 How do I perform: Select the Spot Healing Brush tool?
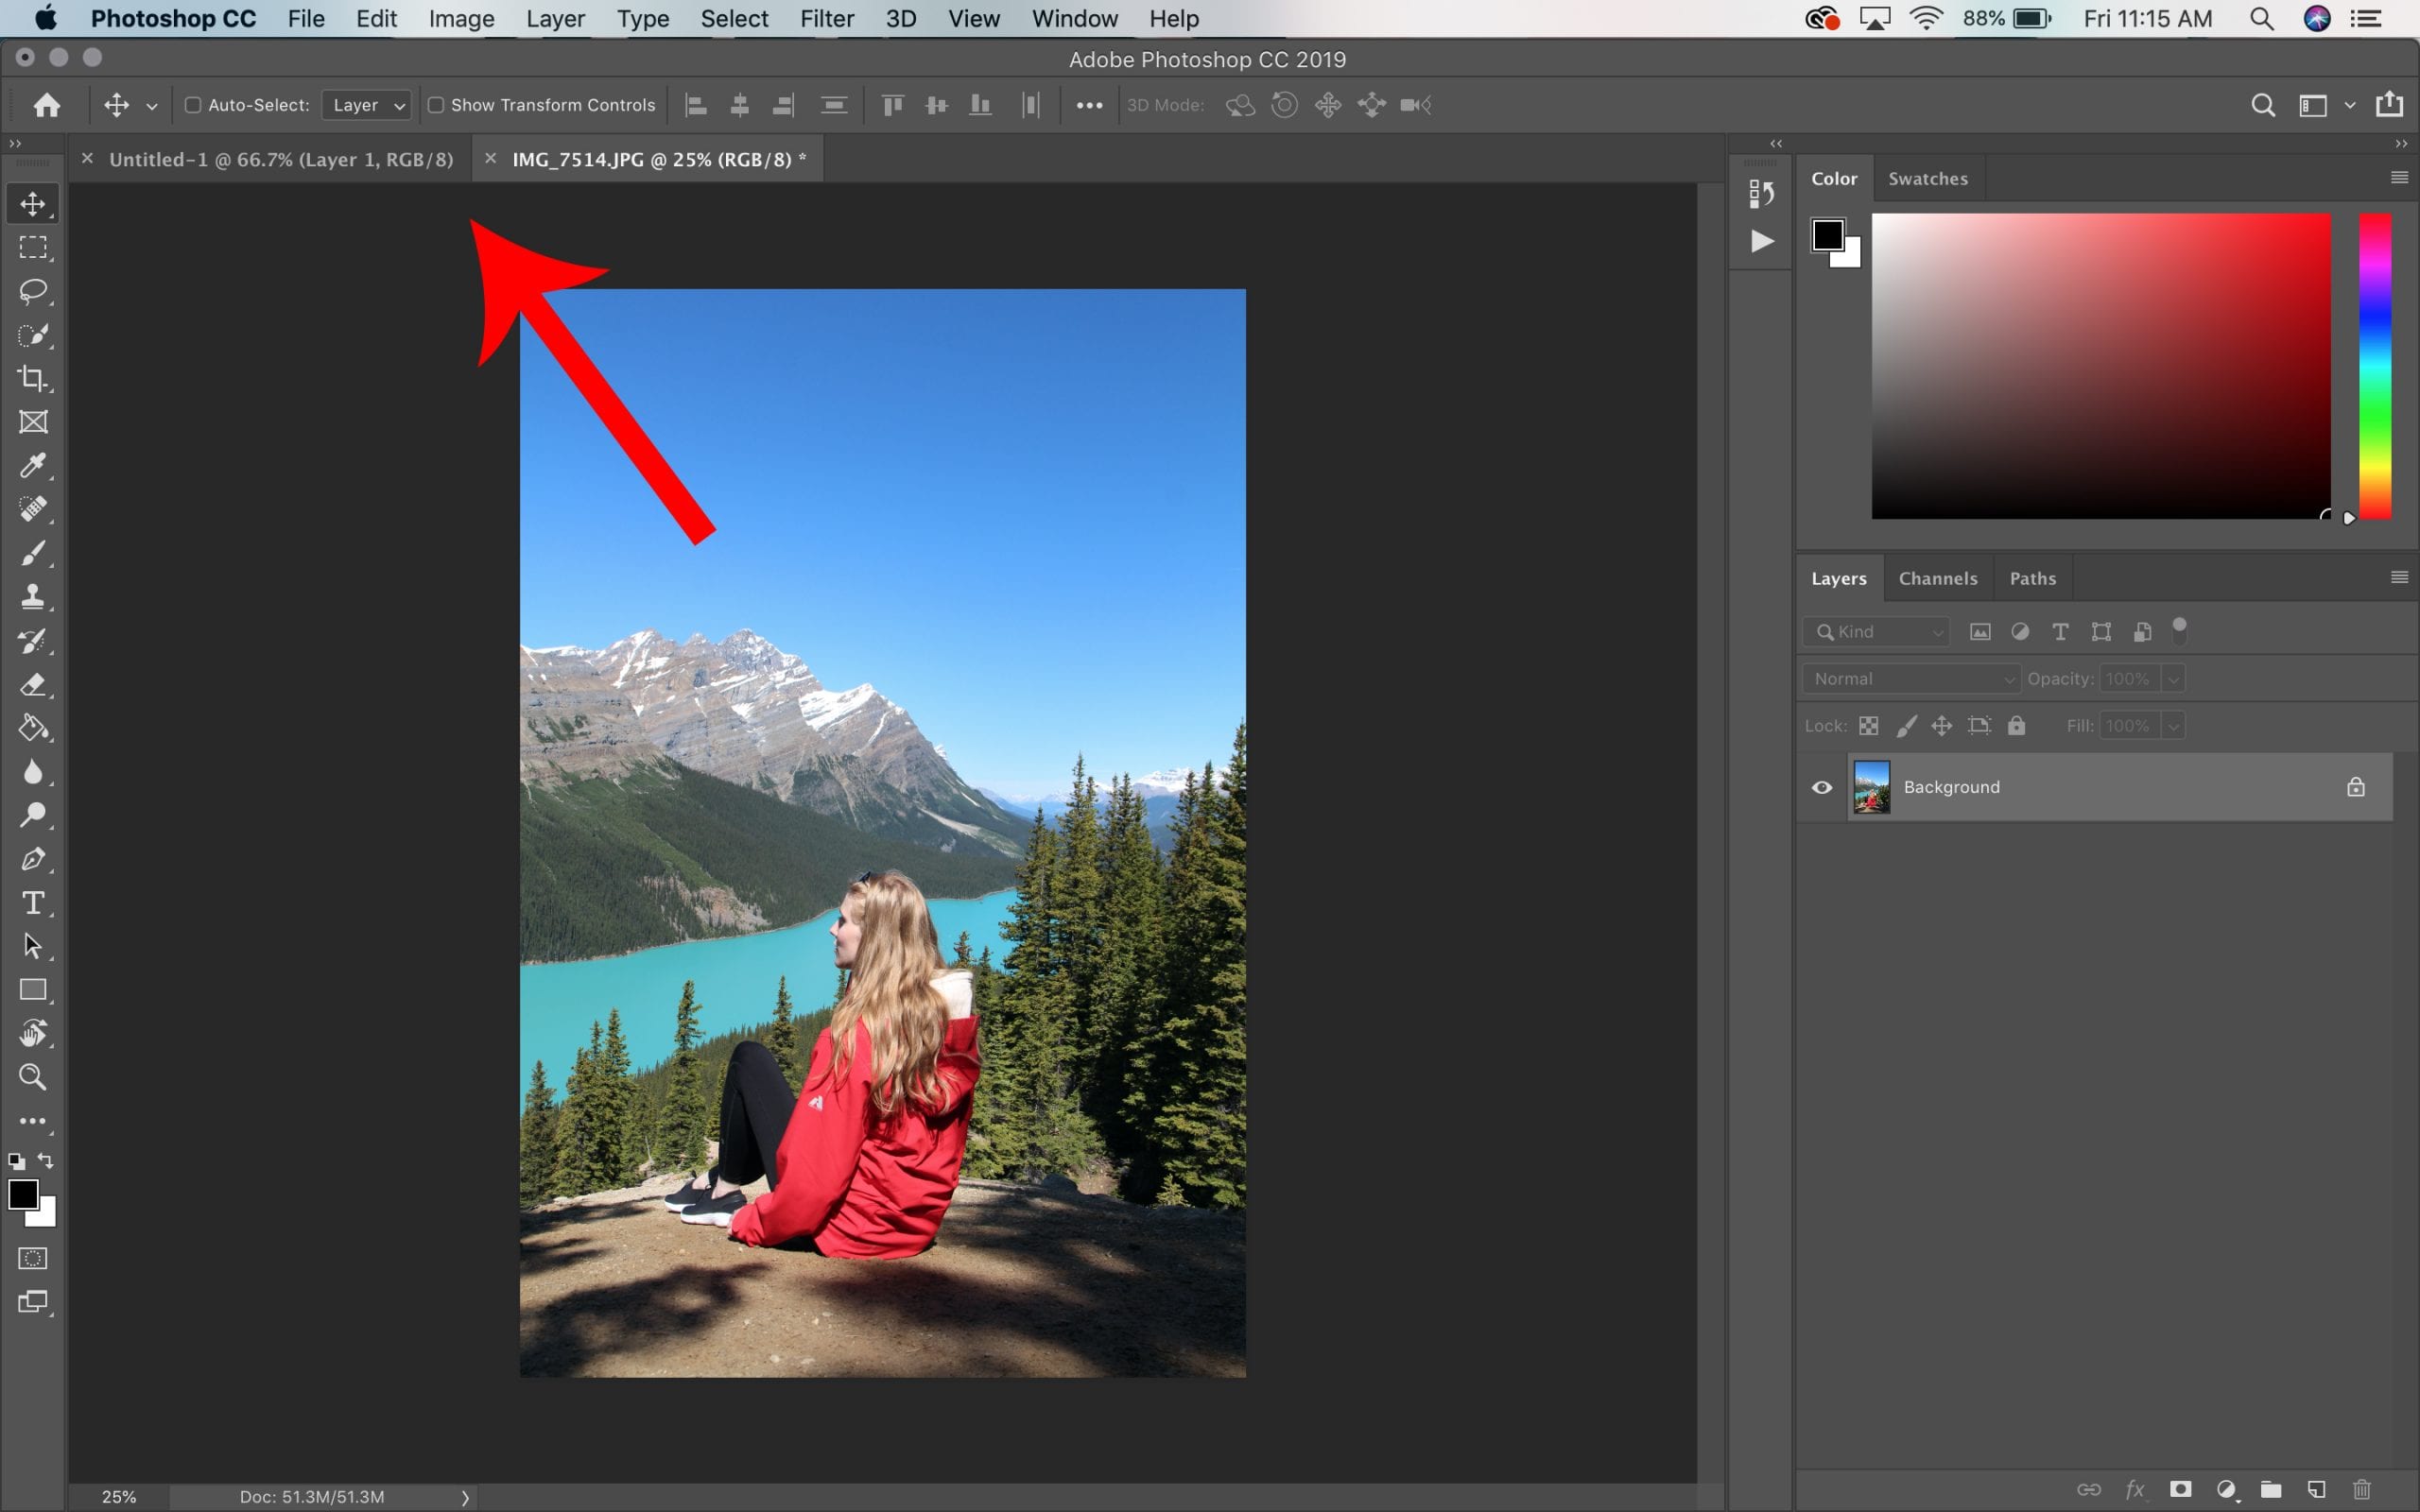33,509
